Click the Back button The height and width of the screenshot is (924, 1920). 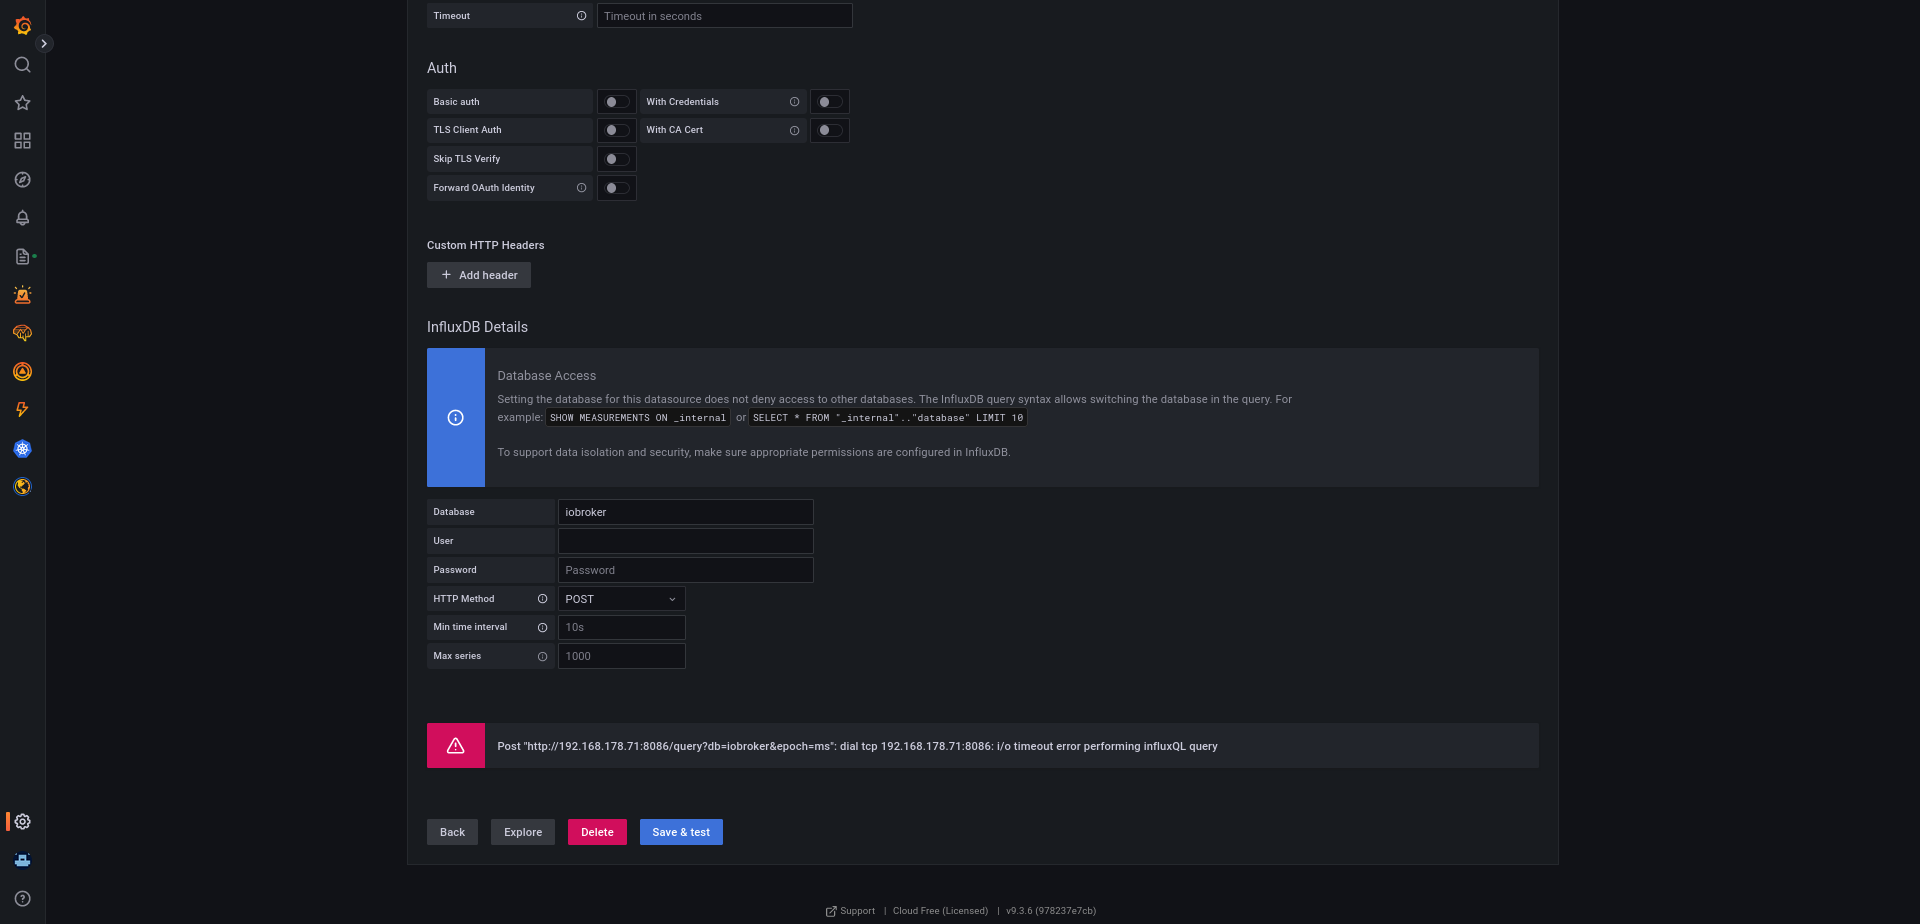(x=452, y=832)
